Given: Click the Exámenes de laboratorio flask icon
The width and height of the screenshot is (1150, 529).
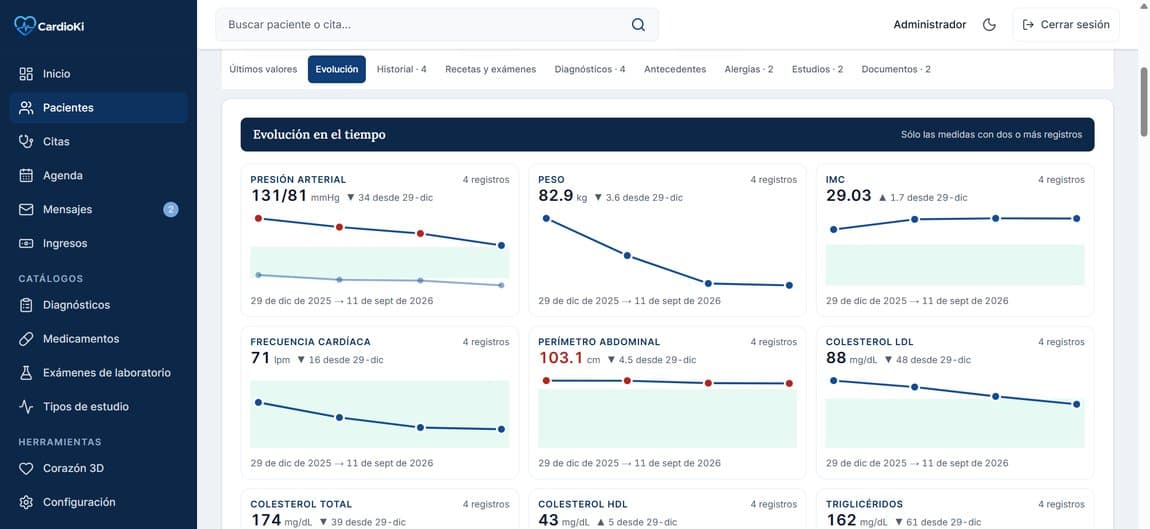Looking at the screenshot, I should 26,373.
